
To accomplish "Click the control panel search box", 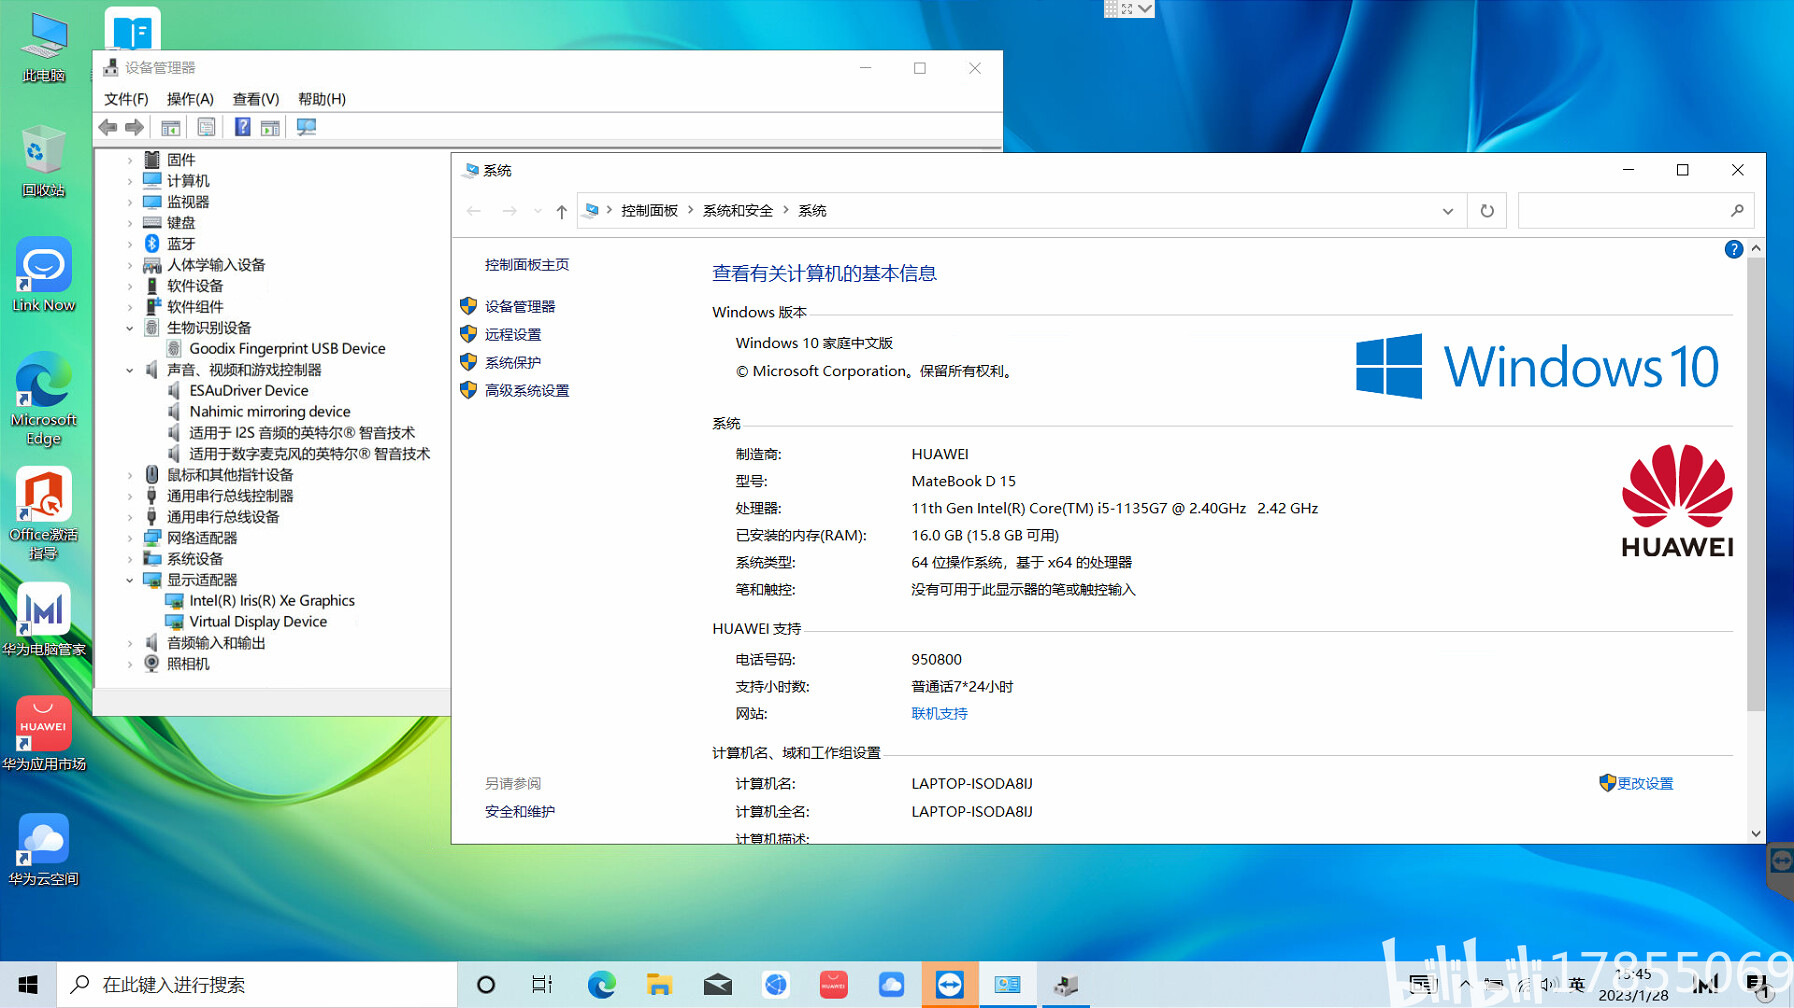I will pyautogui.click(x=1636, y=211).
